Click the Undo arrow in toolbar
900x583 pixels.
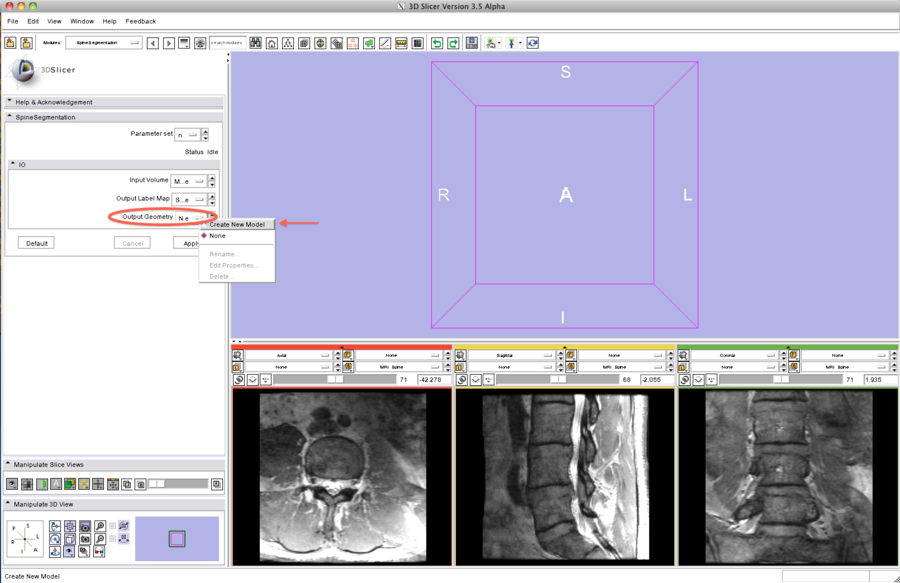tap(437, 43)
